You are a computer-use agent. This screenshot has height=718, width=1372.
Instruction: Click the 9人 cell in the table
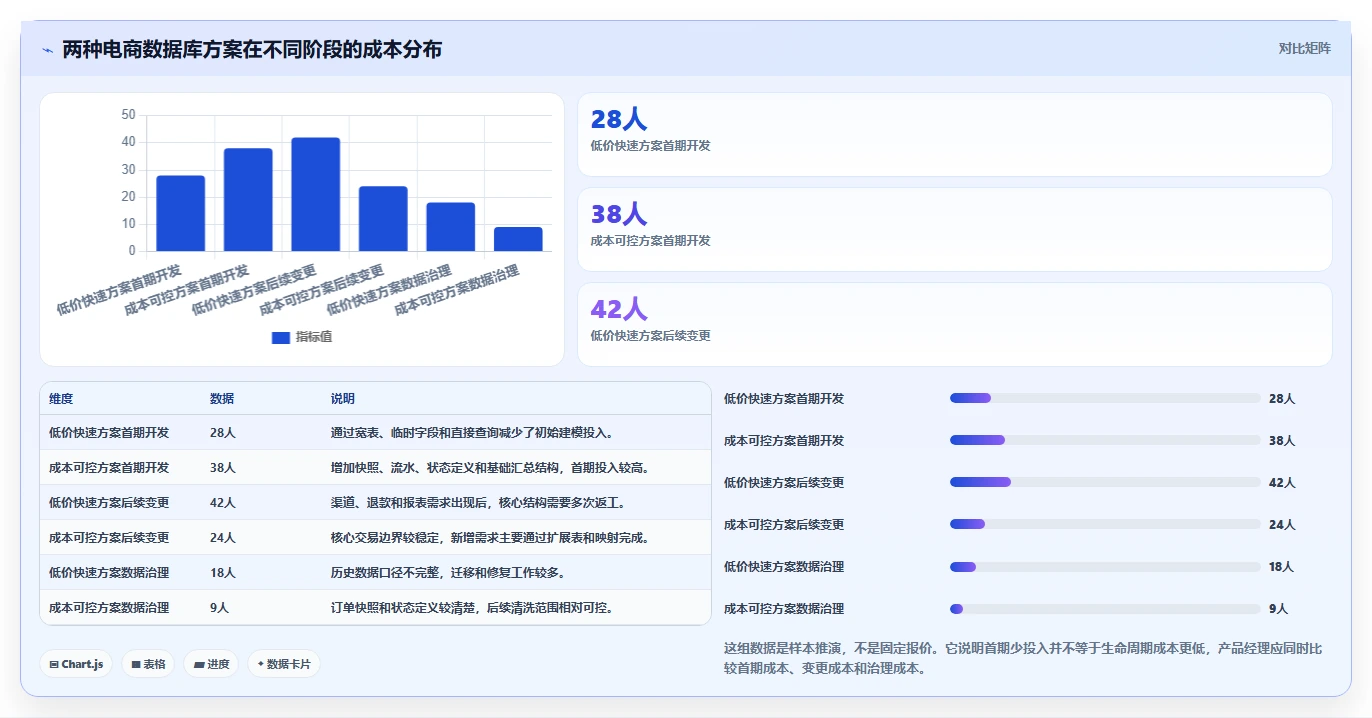pyautogui.click(x=219, y=608)
